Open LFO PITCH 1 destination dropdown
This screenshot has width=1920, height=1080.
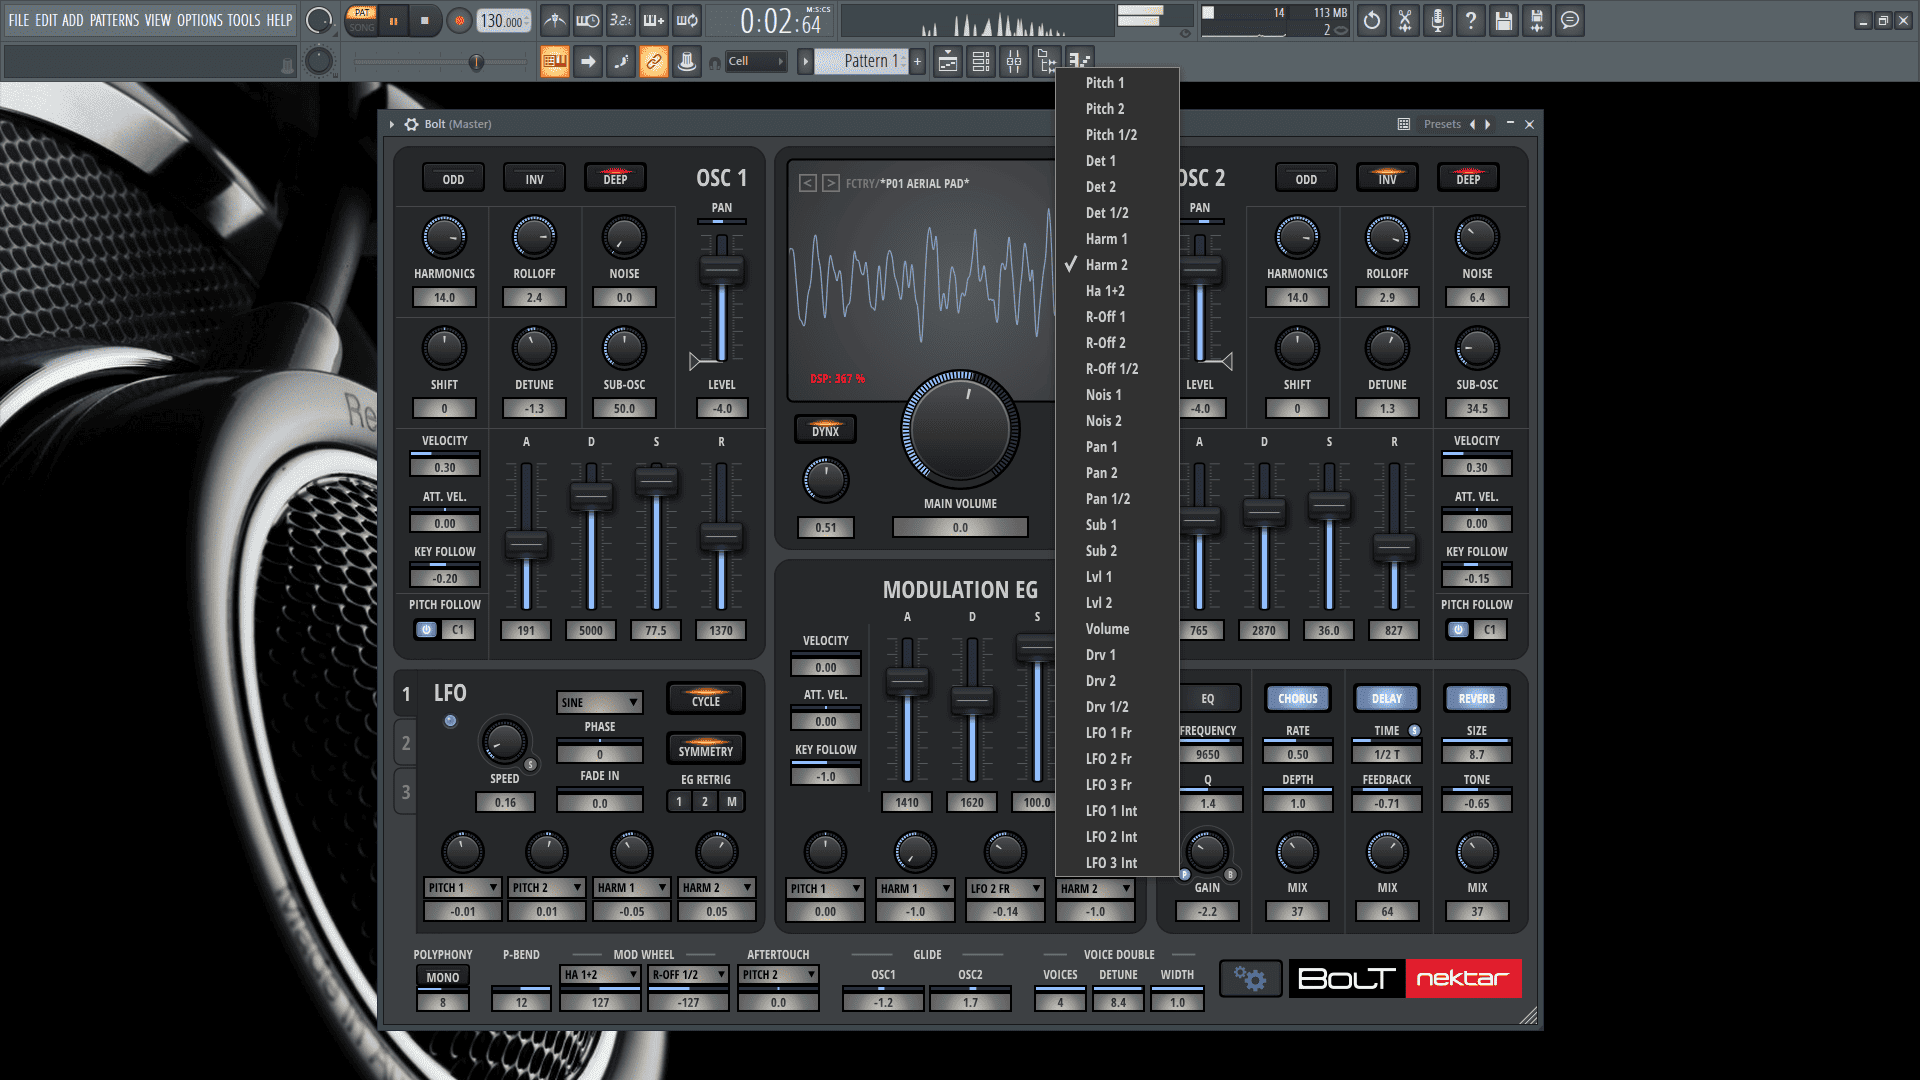pos(463,888)
